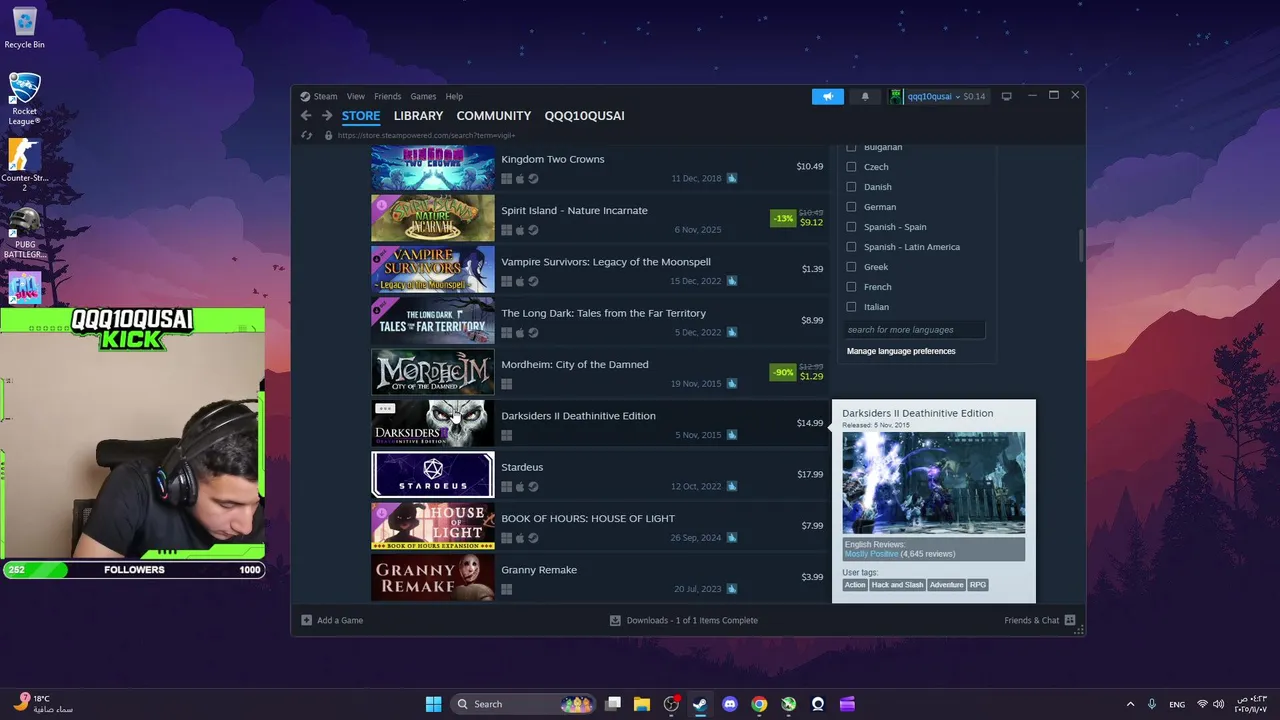Open the Steam announcements megaphone button

click(x=828, y=96)
